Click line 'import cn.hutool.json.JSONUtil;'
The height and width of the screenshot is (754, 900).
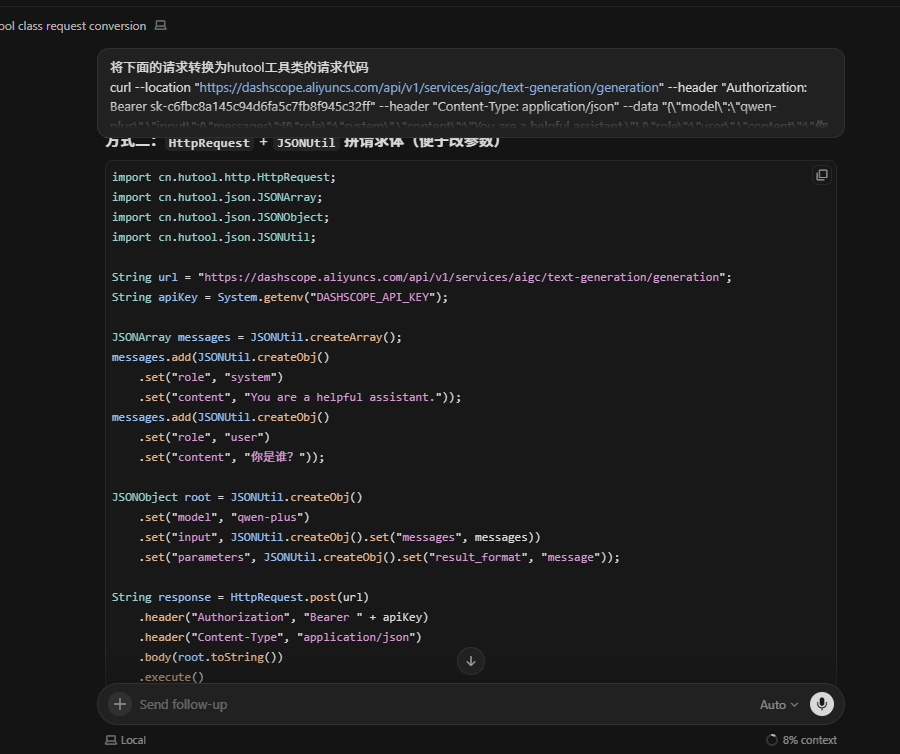coord(214,238)
